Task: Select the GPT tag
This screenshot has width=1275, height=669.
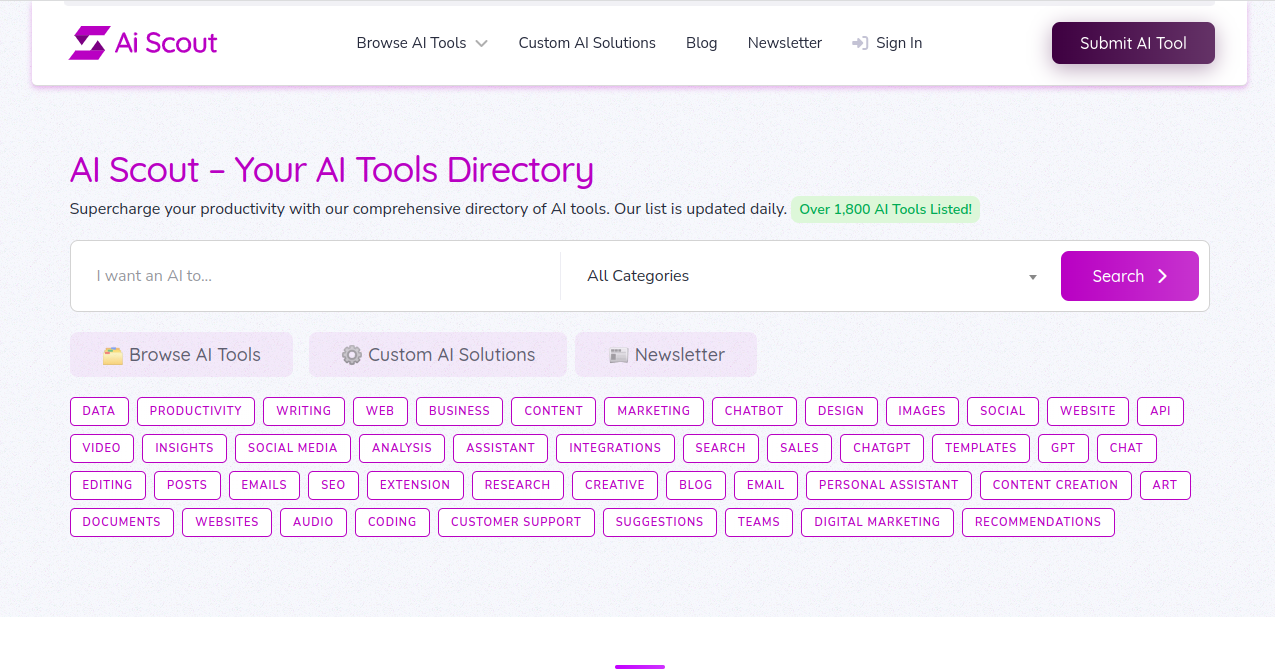Action: (x=1063, y=448)
